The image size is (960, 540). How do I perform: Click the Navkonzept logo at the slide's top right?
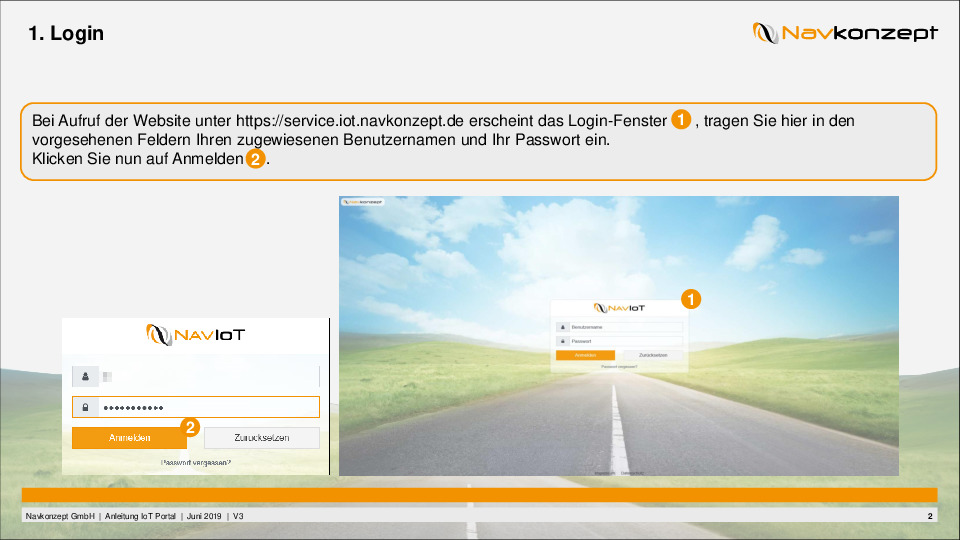click(x=845, y=33)
